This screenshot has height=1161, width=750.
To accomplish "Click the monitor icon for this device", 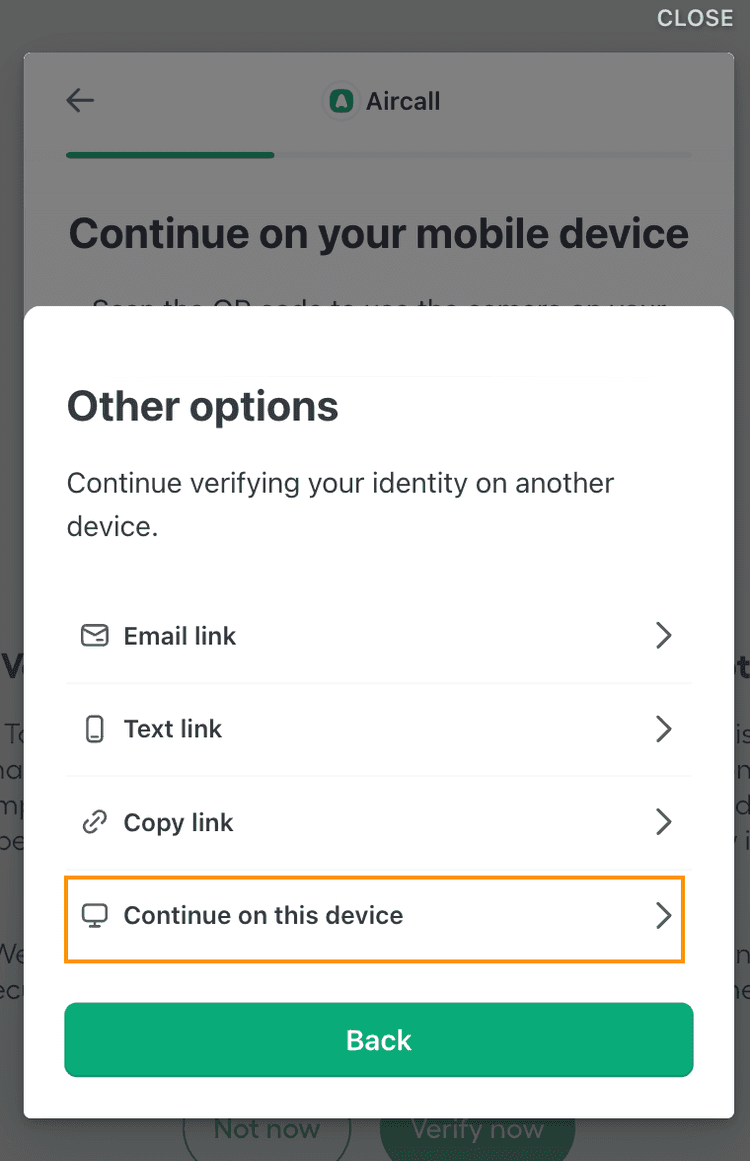I will 95,916.
